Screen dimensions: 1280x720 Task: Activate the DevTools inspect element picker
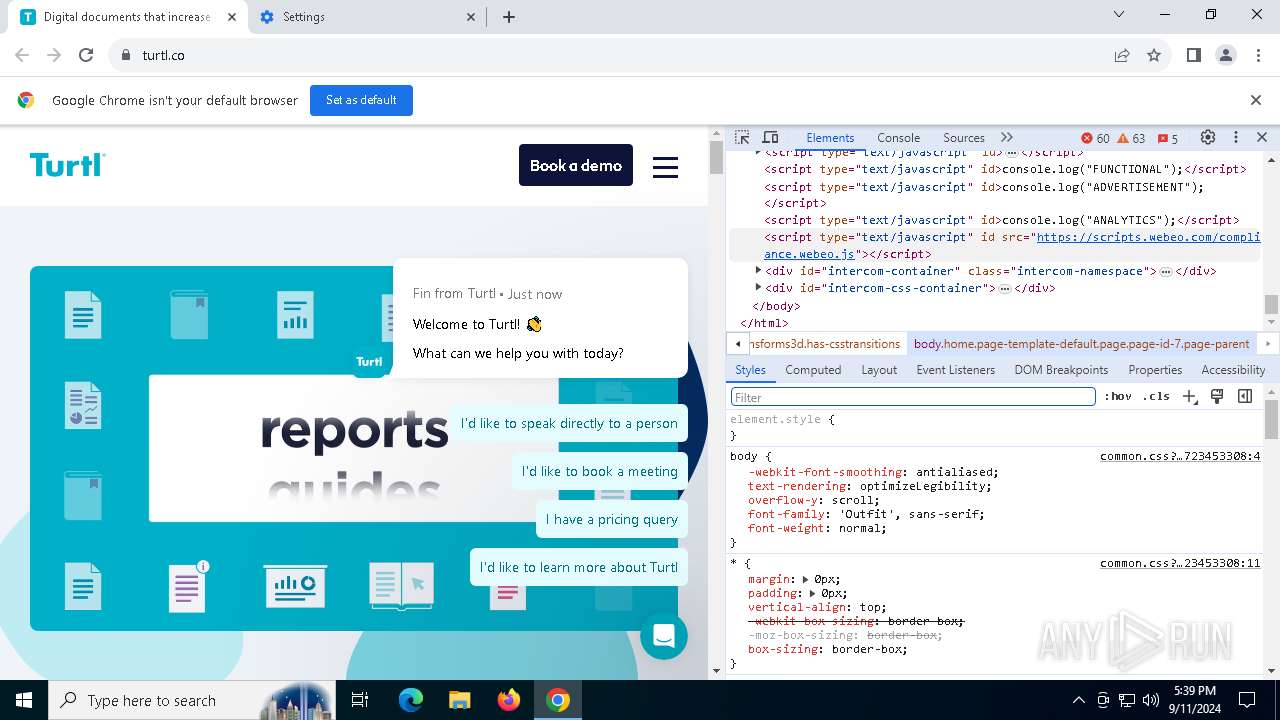[x=742, y=138]
